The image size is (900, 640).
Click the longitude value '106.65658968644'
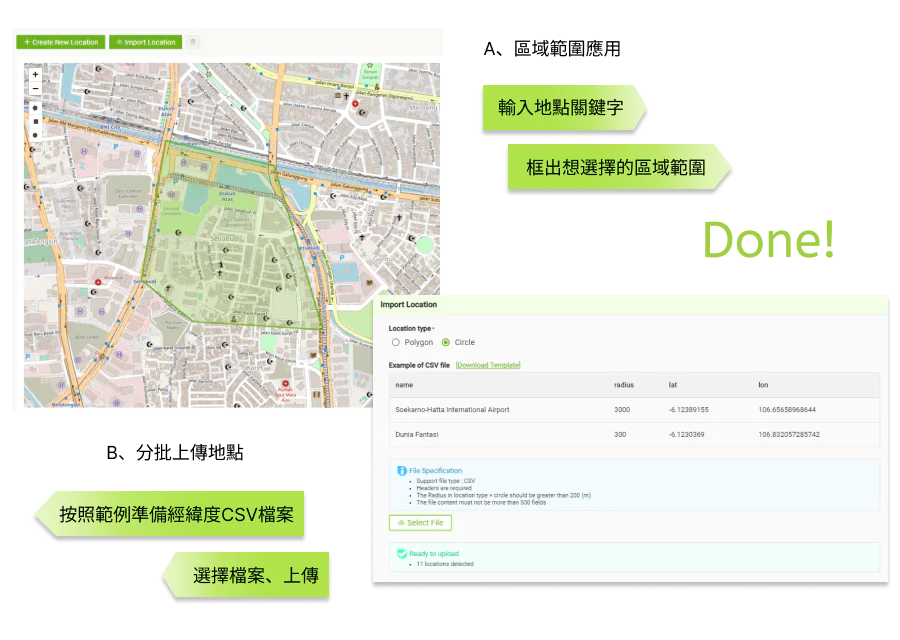[787, 410]
